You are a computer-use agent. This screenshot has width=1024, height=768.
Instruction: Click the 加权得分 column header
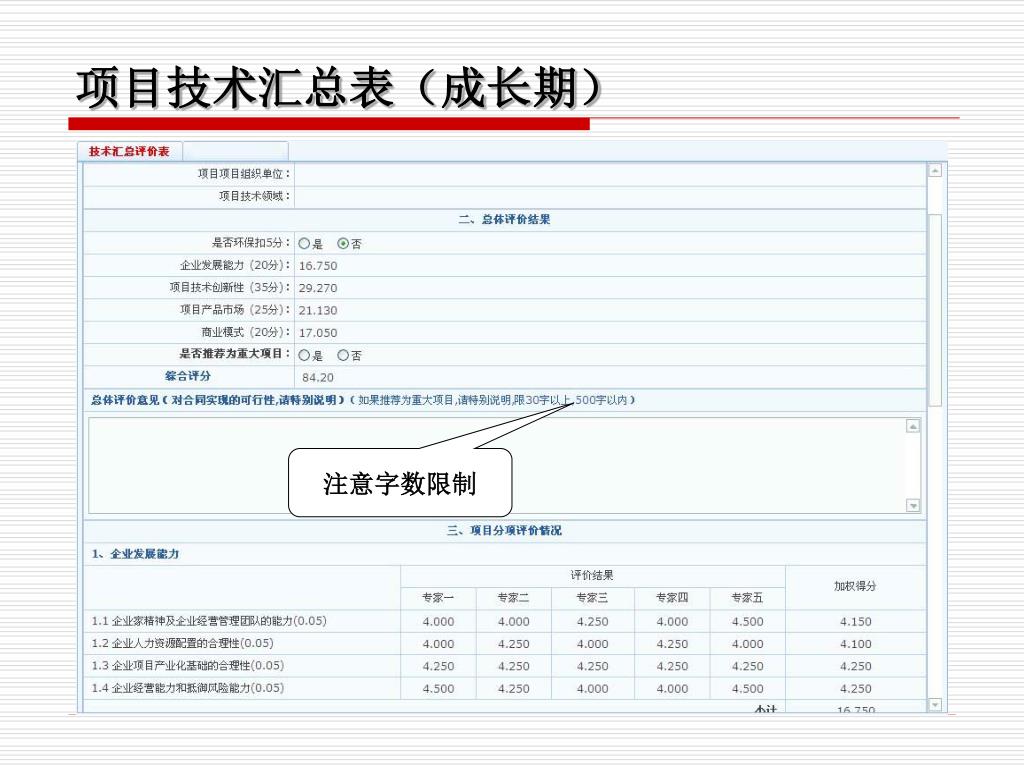pos(855,586)
